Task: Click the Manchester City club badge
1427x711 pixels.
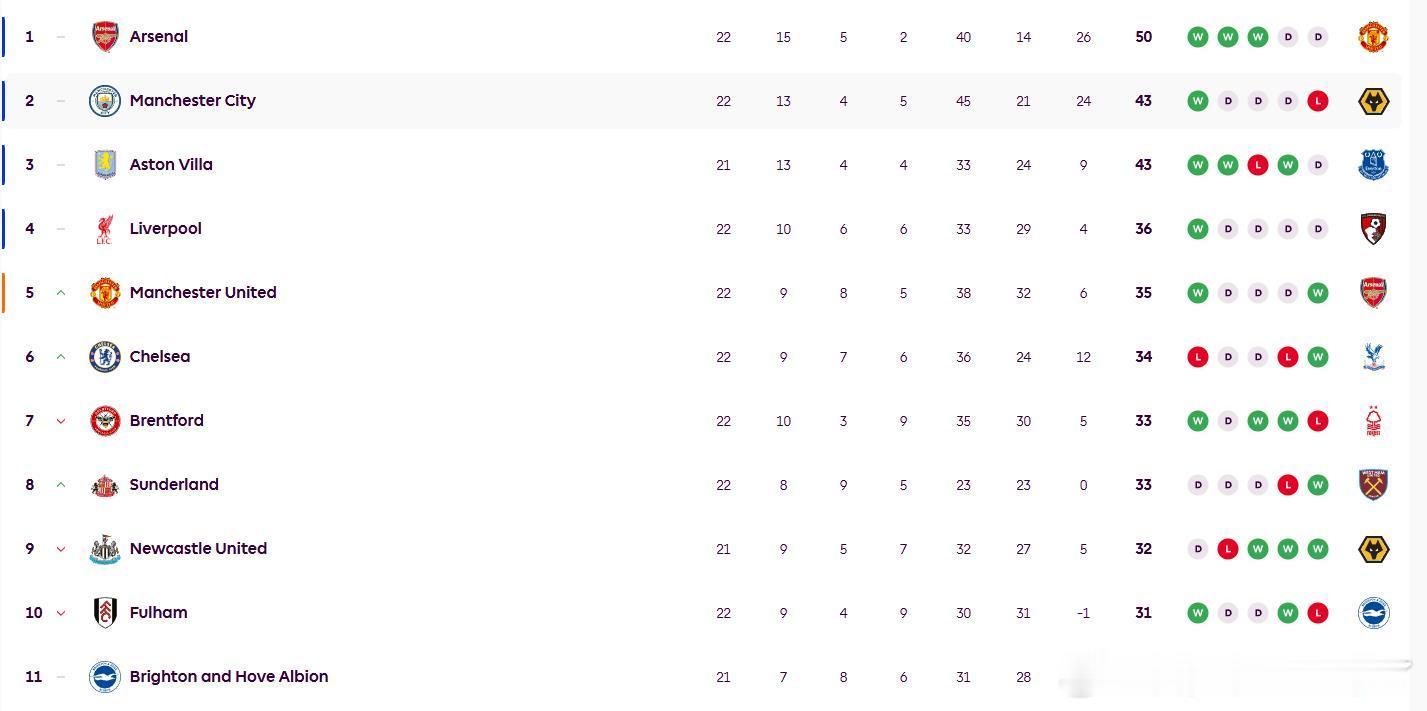Action: point(105,101)
